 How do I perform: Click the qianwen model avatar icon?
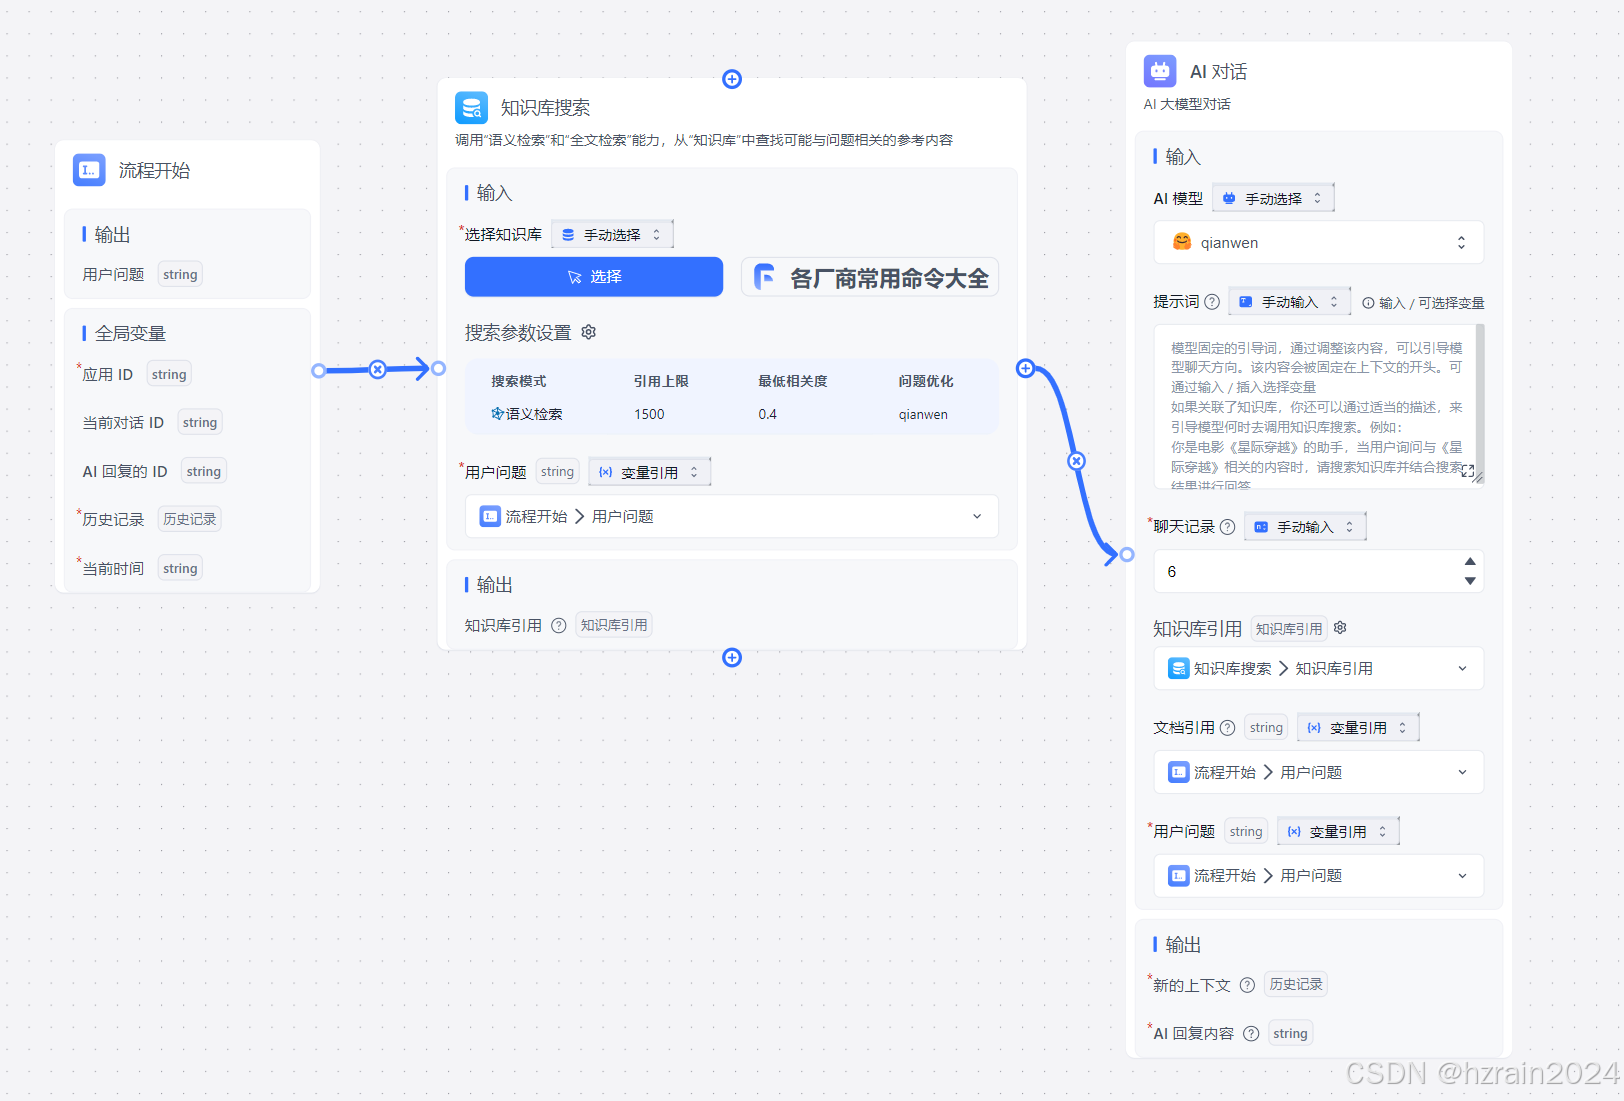pyautogui.click(x=1182, y=242)
